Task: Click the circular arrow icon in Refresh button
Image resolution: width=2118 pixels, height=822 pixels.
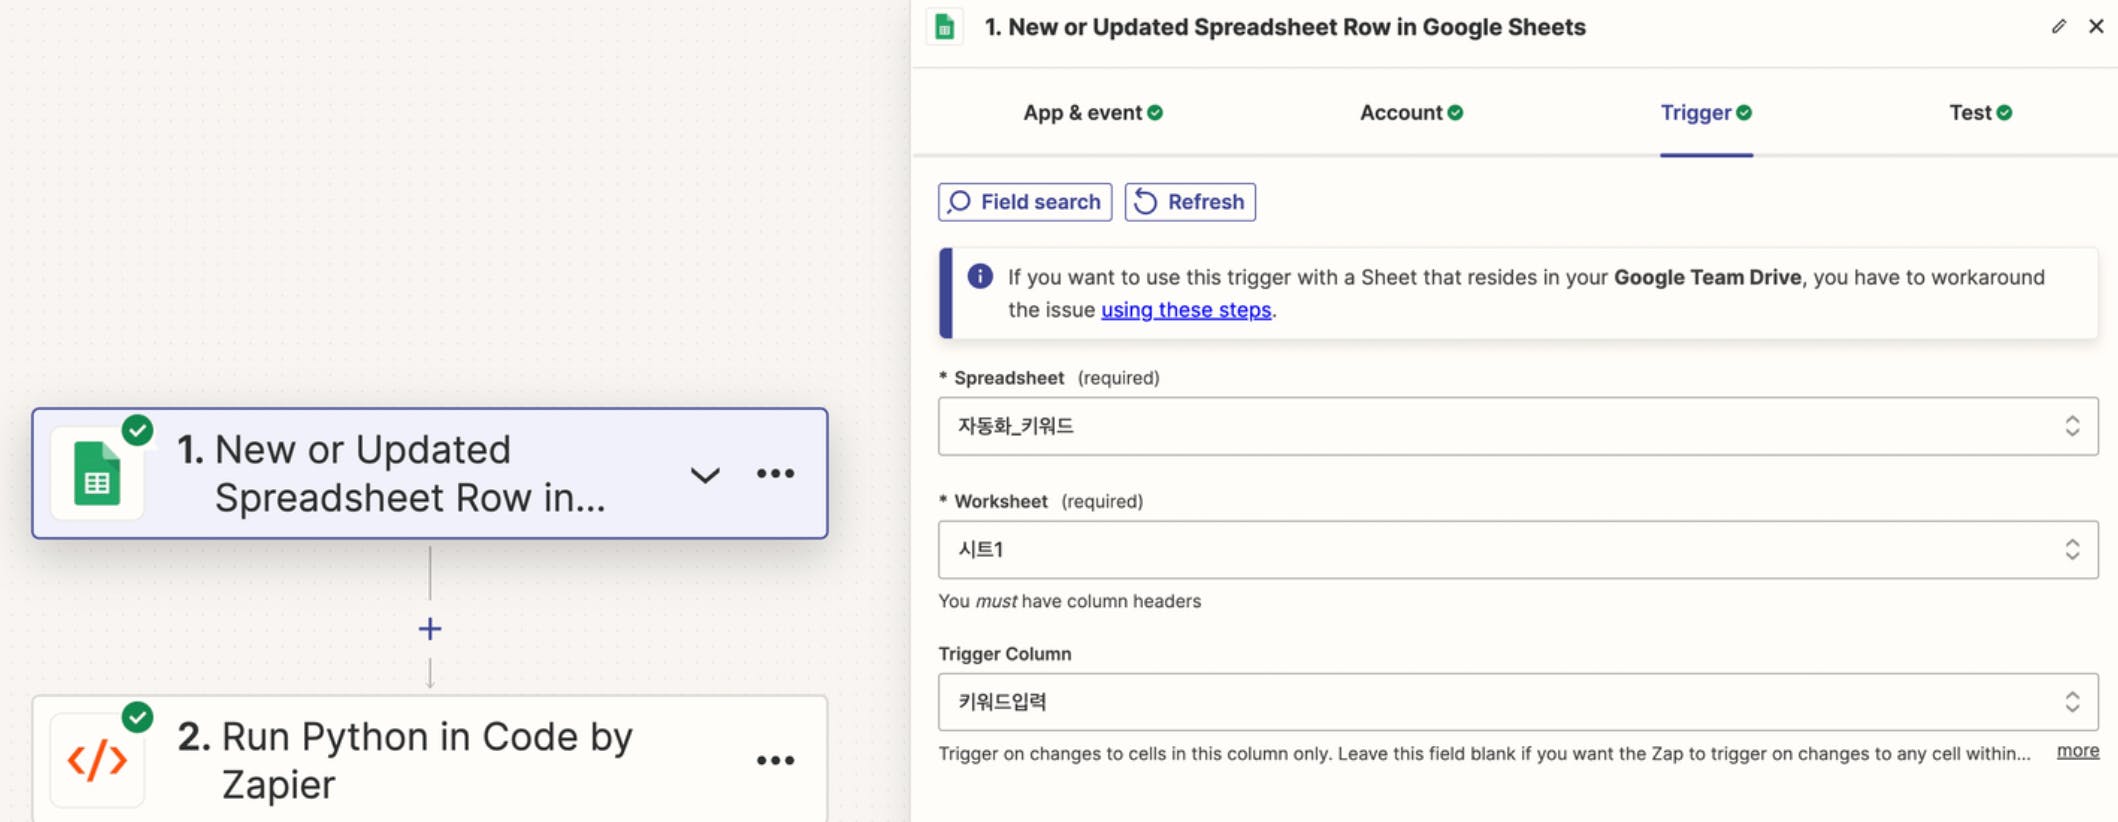Action: click(x=1145, y=202)
